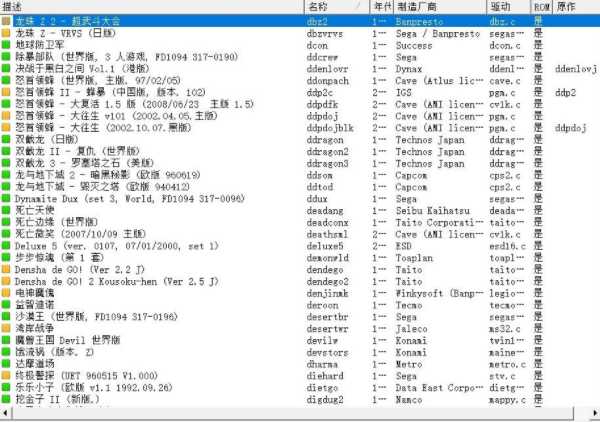Click the name cell dbzvrvs
The image size is (600, 422).
click(324, 34)
